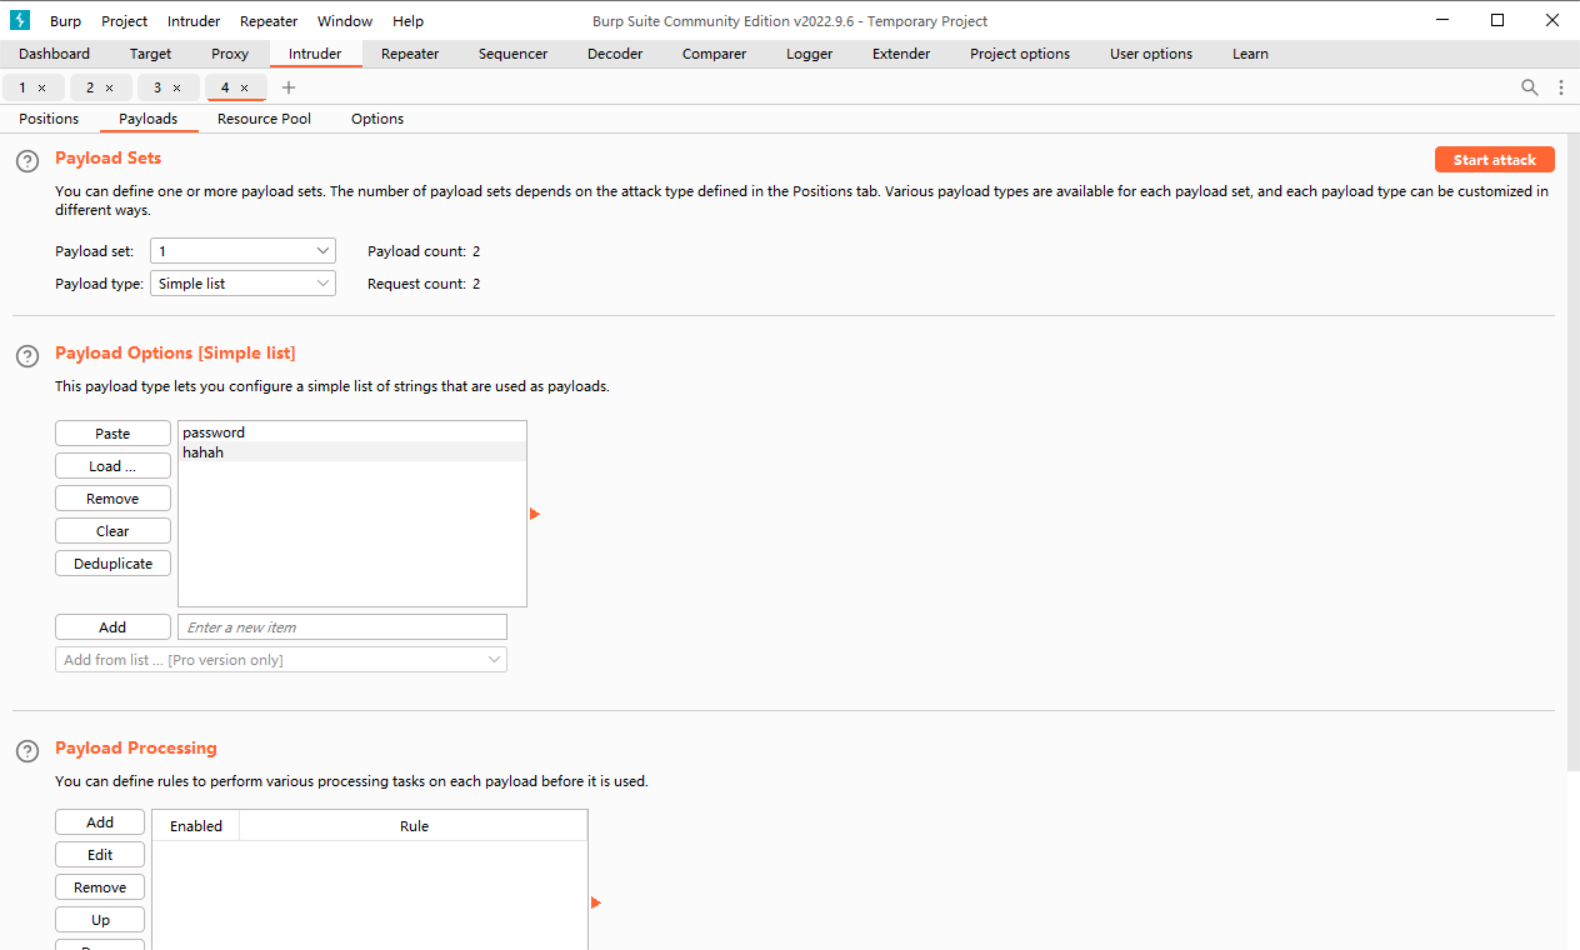Click the vertical scrollbar on the right
This screenshot has width=1580, height=950.
tap(1572, 450)
